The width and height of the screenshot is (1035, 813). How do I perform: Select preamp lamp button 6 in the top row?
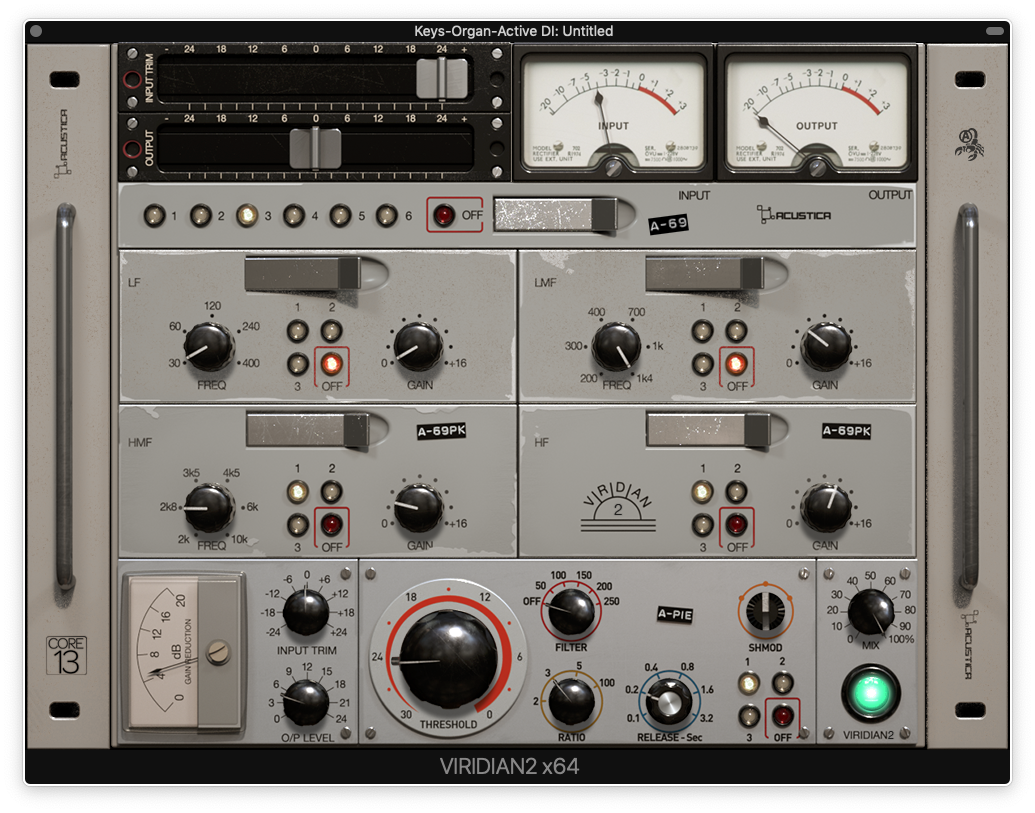pos(387,215)
